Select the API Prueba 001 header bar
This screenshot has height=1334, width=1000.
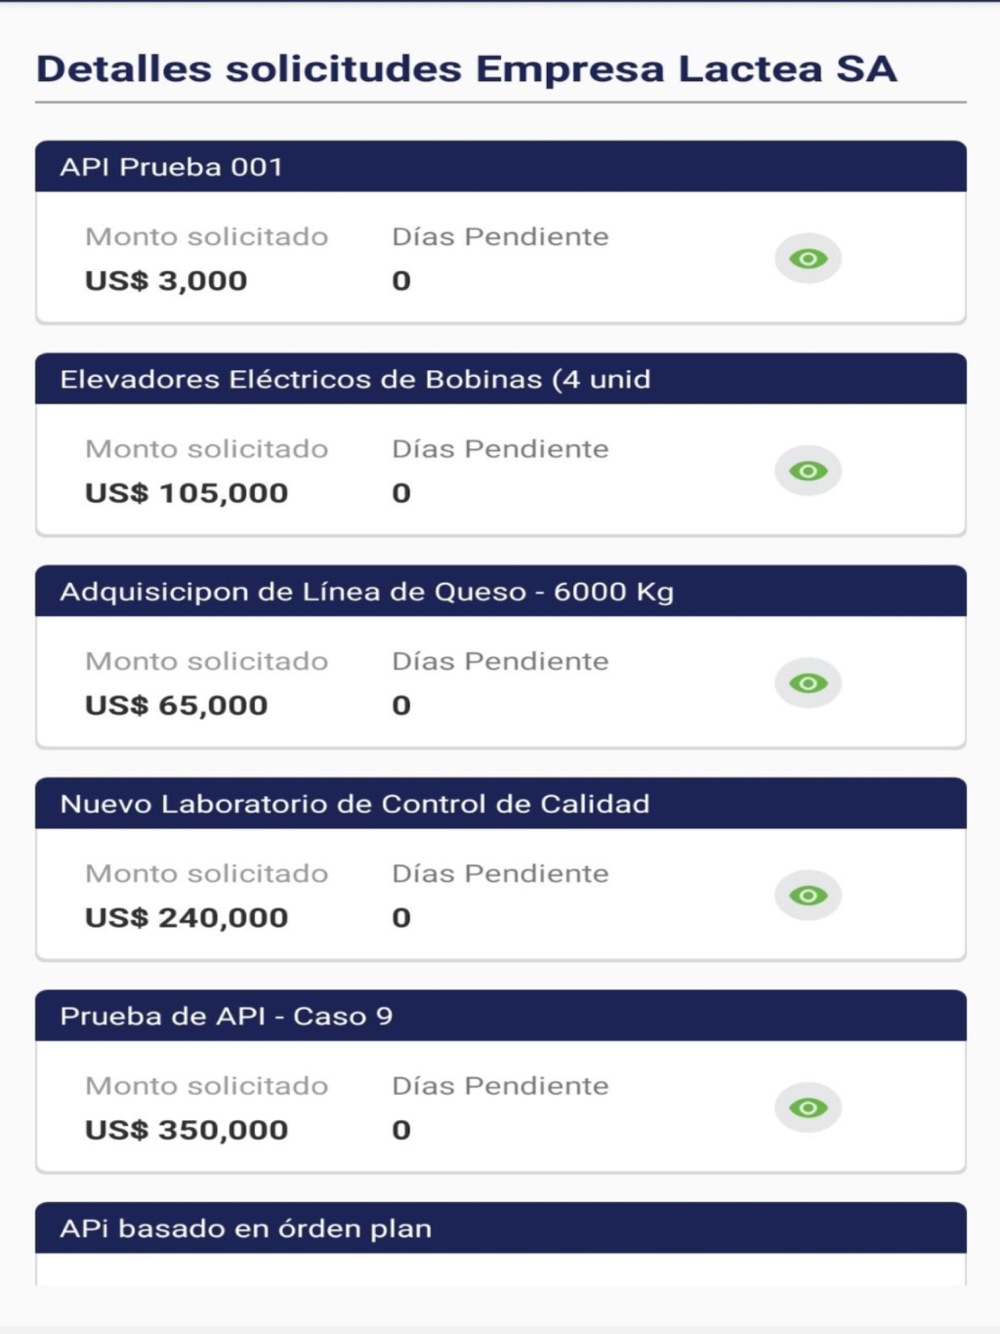501,167
